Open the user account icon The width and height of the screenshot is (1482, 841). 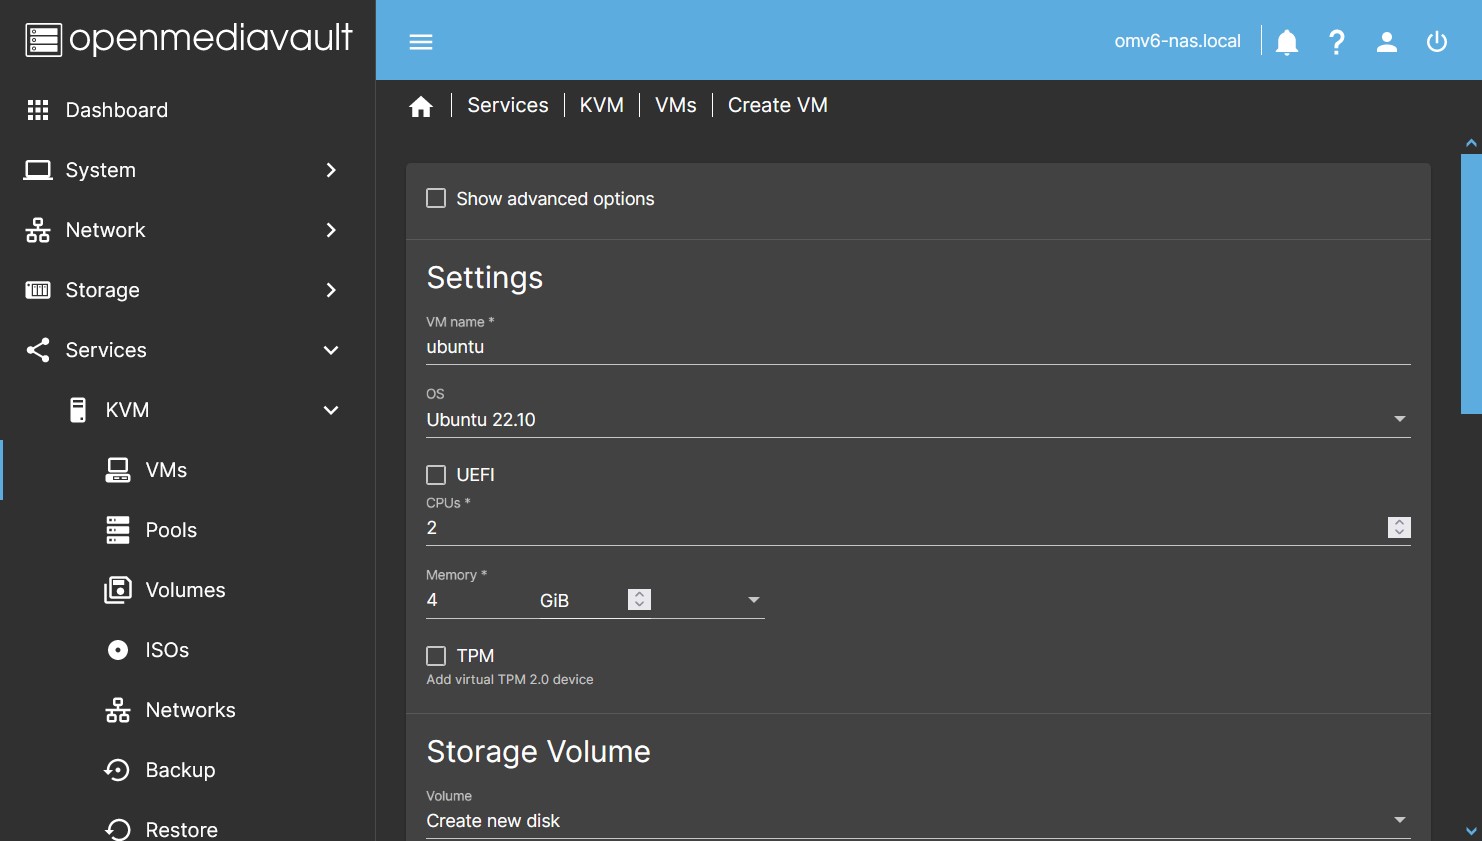(1386, 41)
